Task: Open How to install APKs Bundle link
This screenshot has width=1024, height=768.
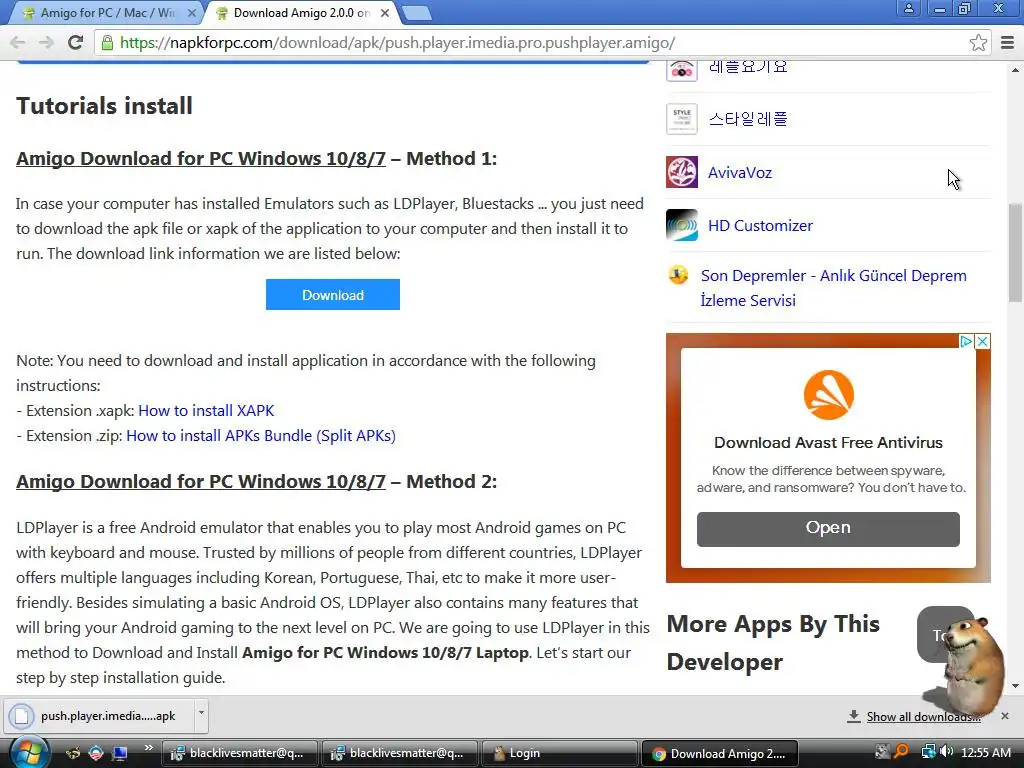Action: [261, 436]
